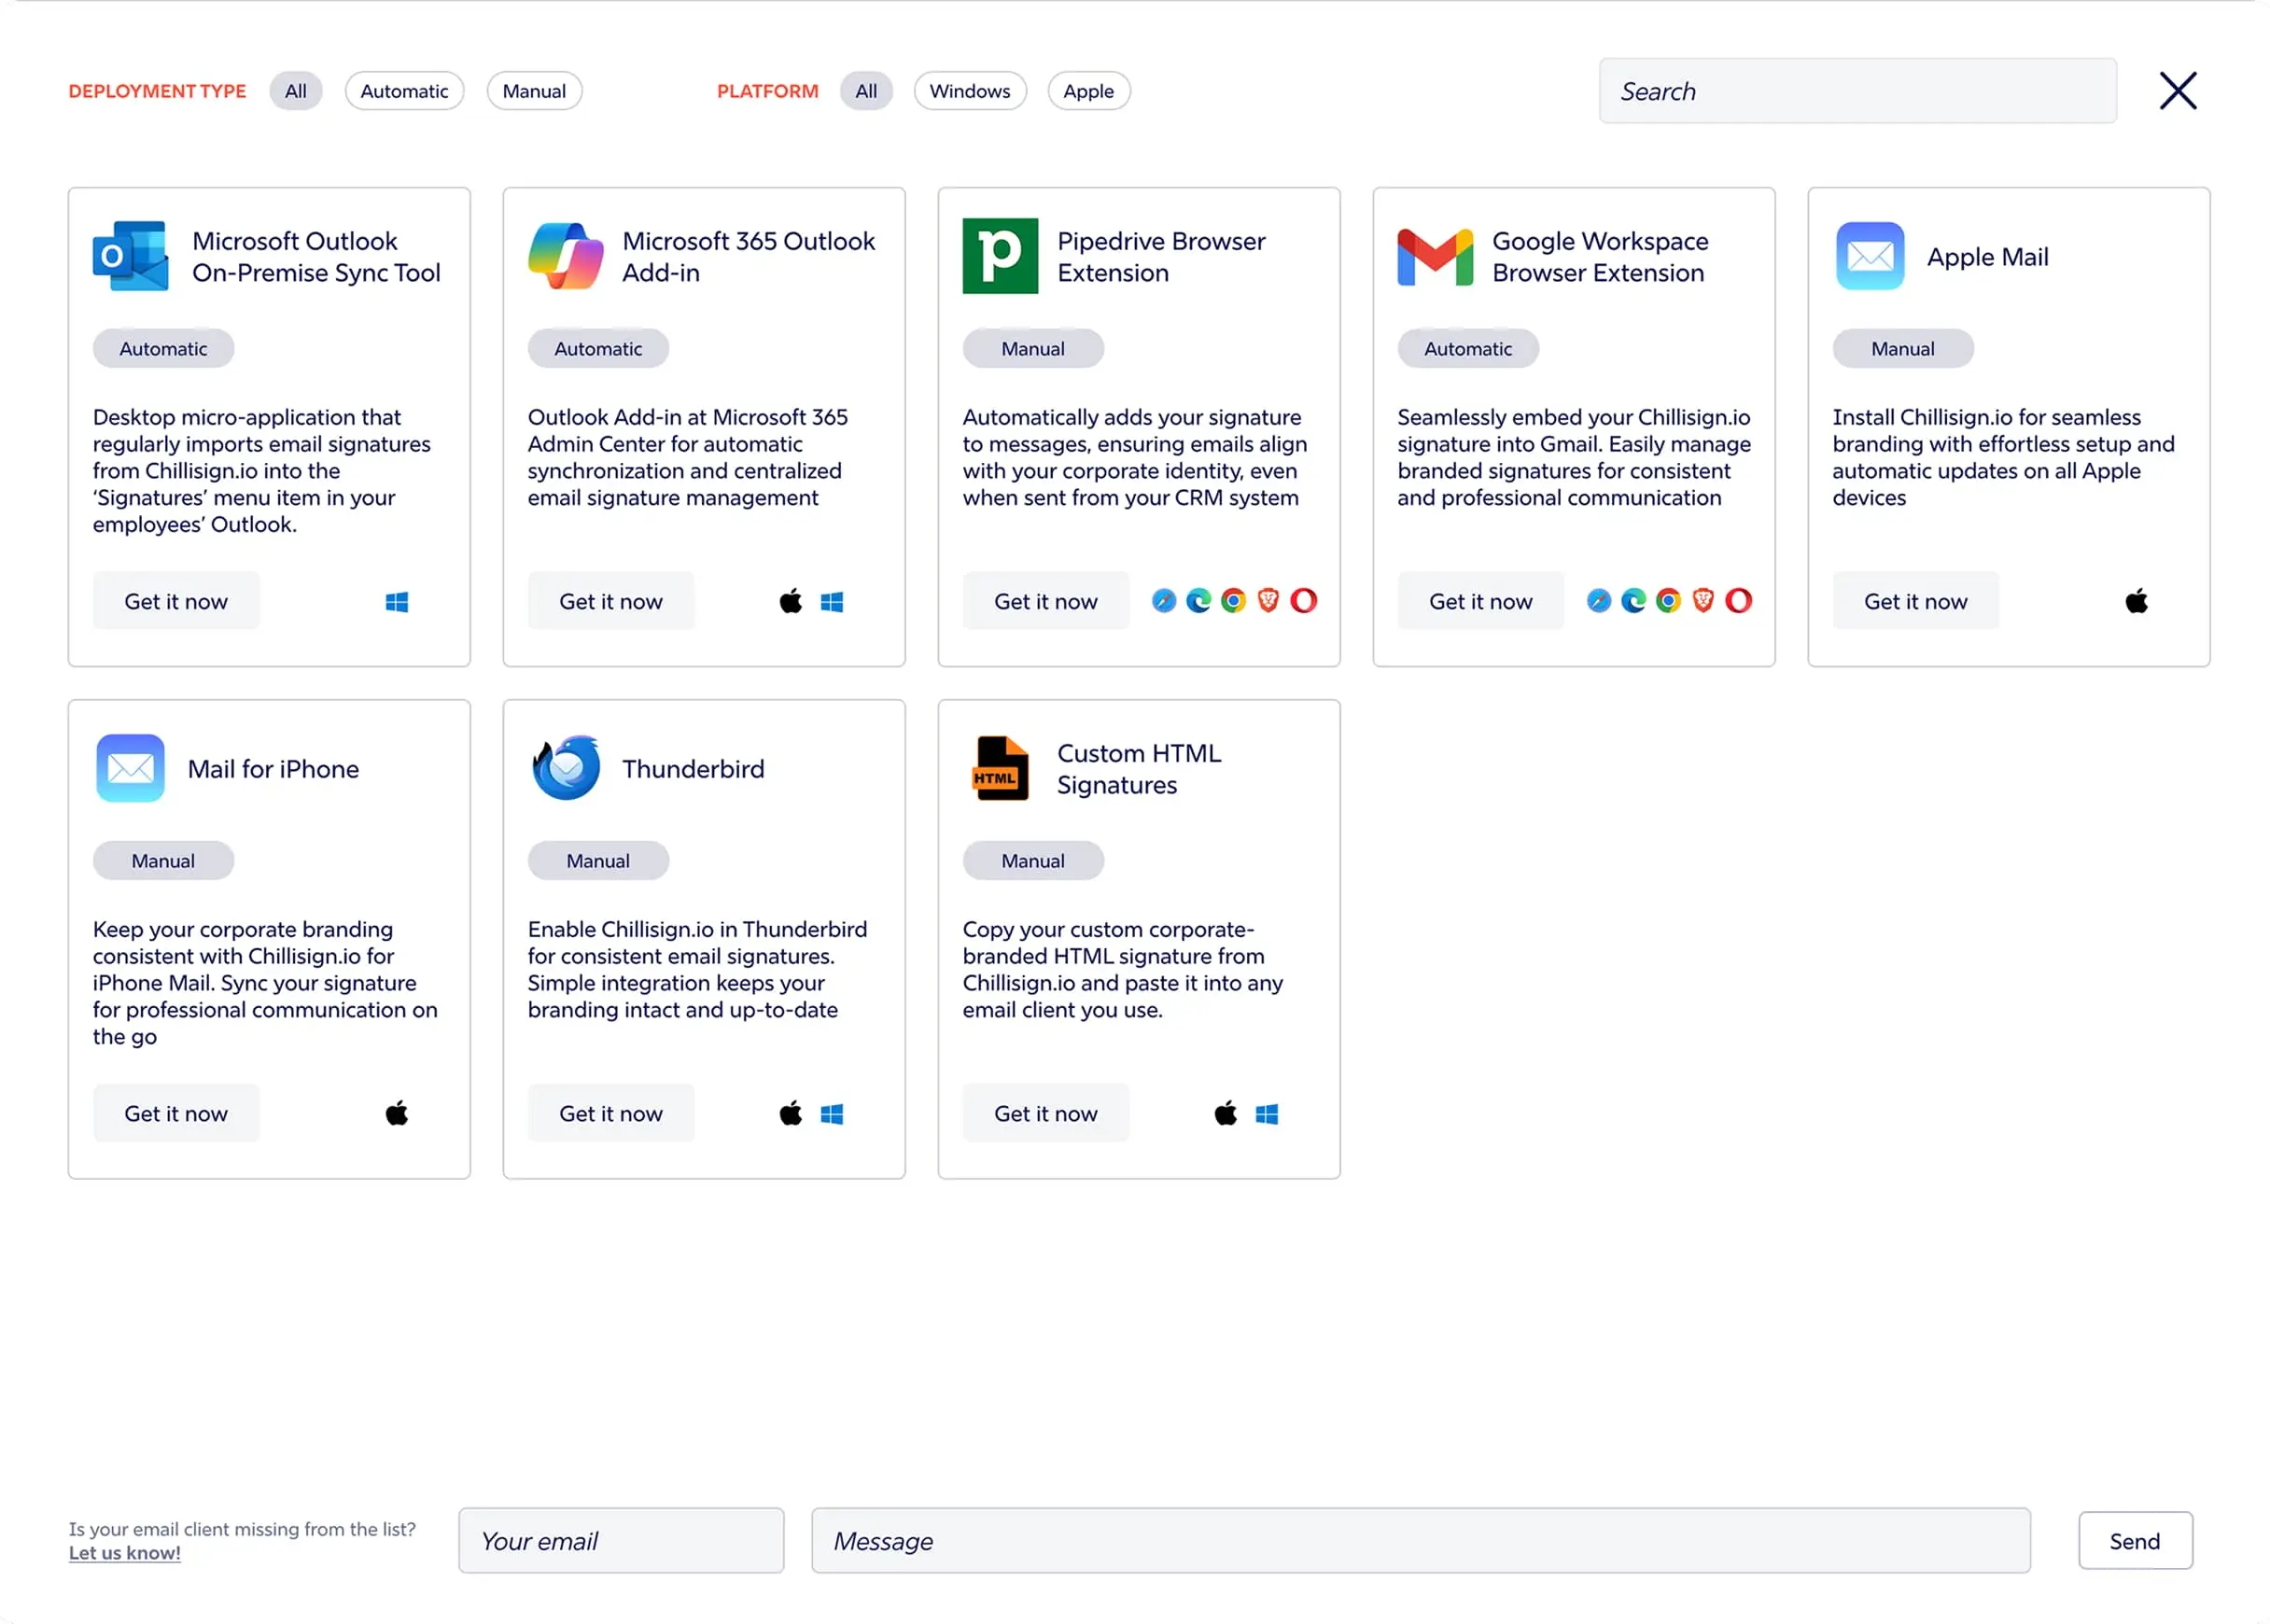Select All under Platform filter
Screen dimensions: 2270x1624
click(x=866, y=91)
